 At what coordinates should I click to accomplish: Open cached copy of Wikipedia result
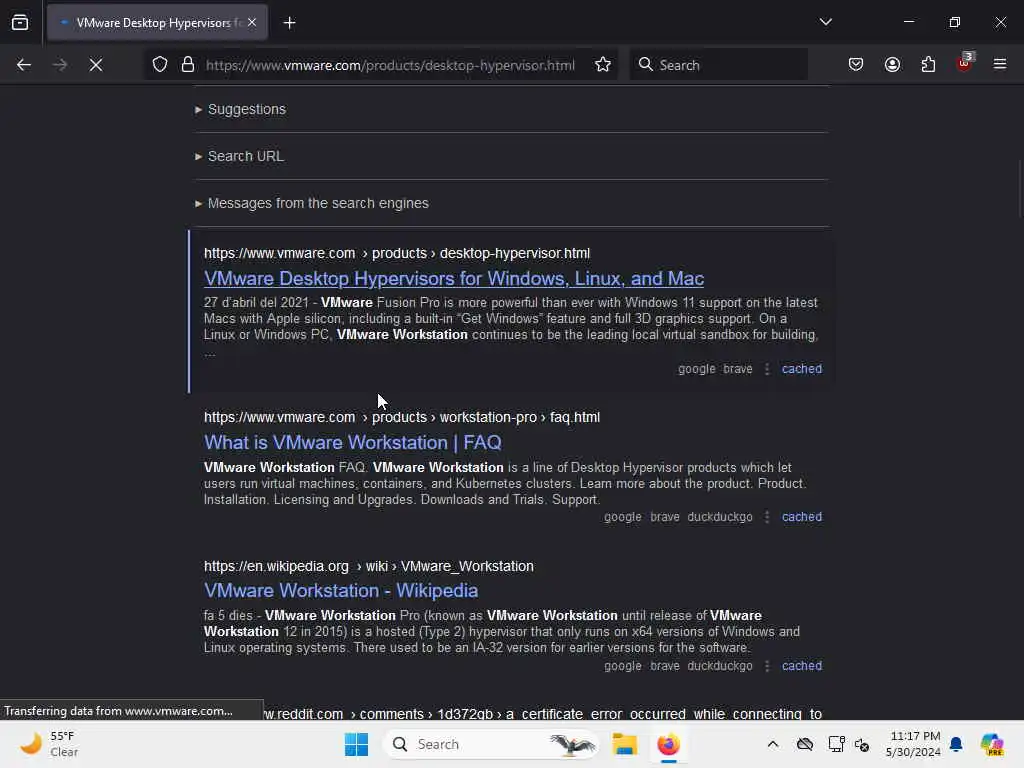[x=802, y=666]
